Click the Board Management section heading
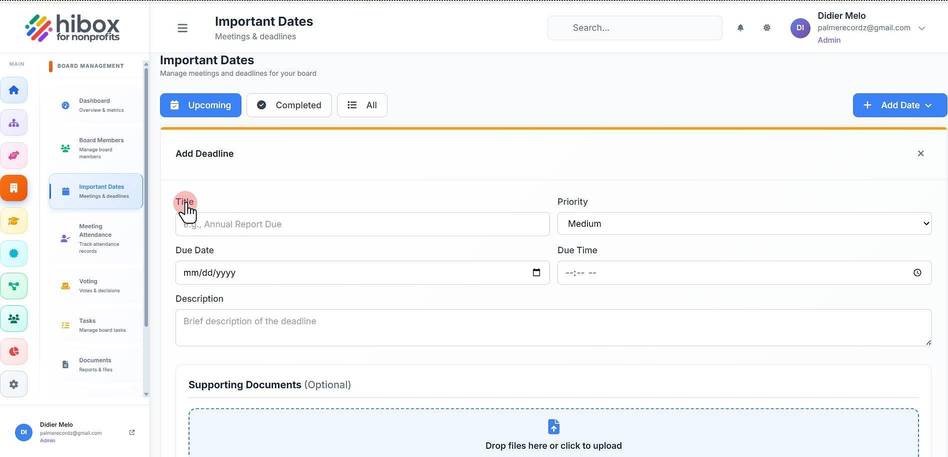Screen dimensions: 948x457 click(x=90, y=66)
